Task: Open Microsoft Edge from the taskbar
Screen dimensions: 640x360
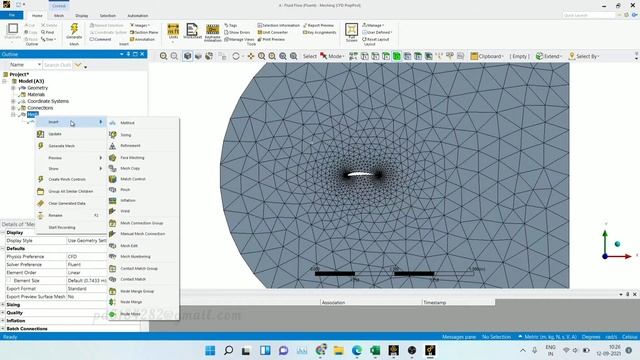Action: click(357, 350)
